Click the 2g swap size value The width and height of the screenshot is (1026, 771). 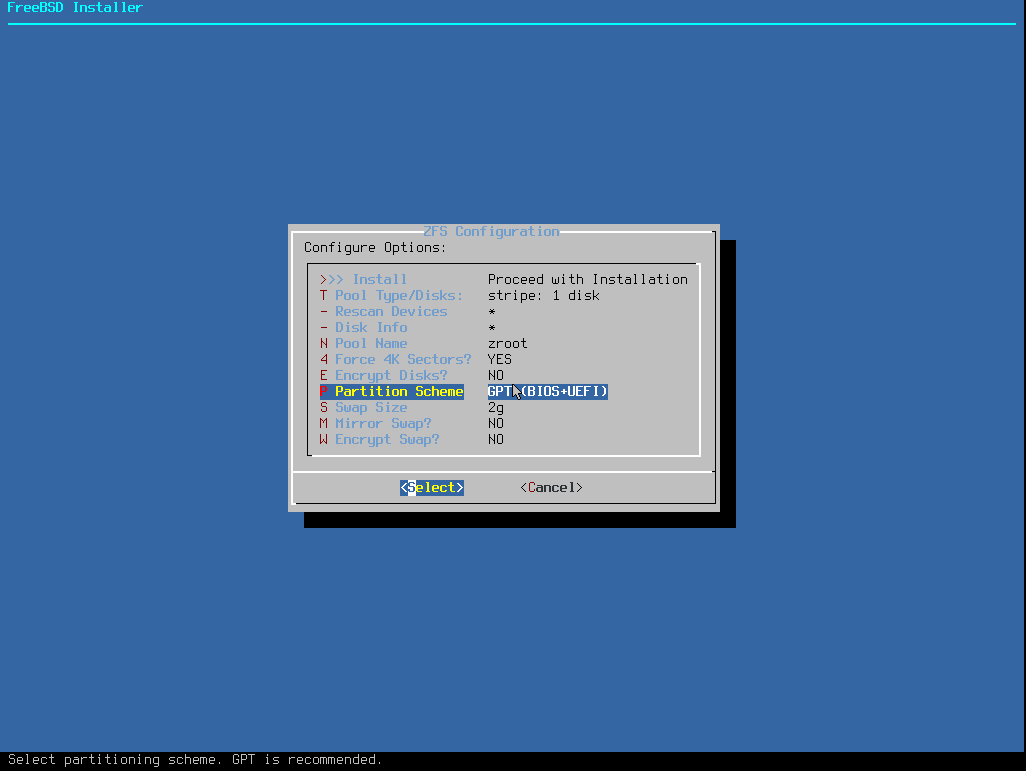click(496, 407)
